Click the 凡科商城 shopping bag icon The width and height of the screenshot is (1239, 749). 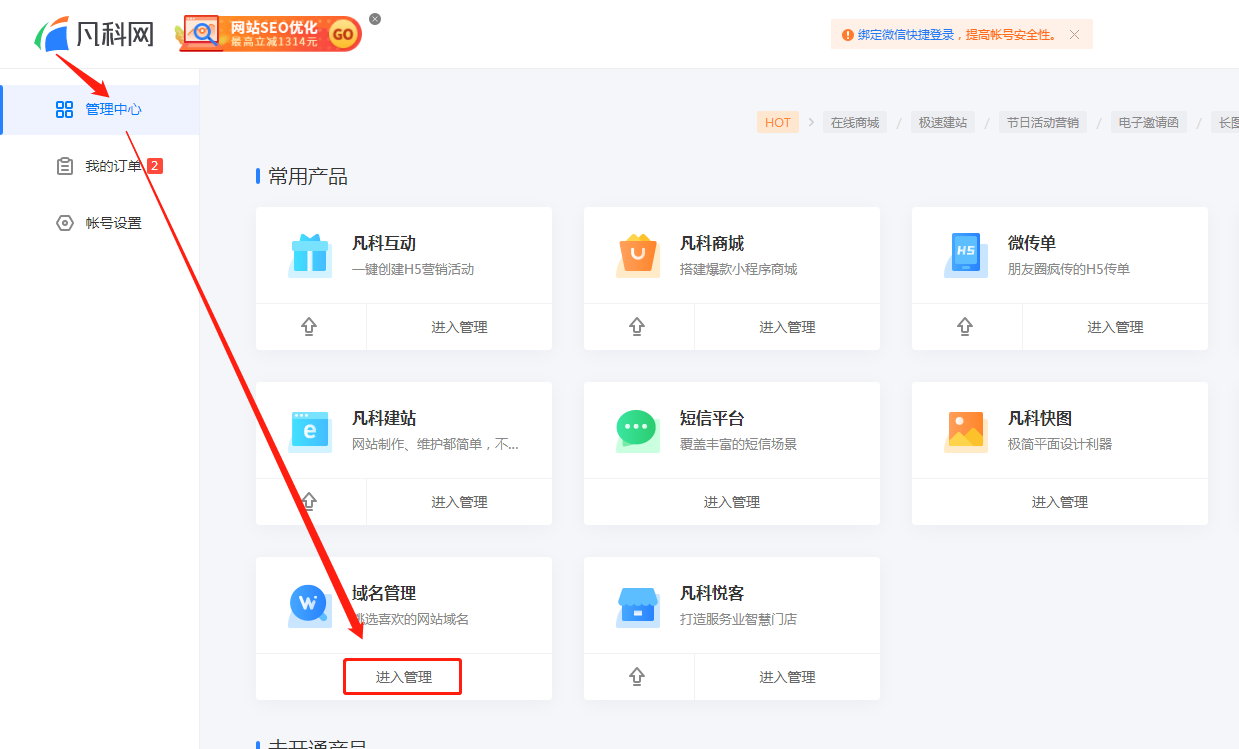coord(638,255)
